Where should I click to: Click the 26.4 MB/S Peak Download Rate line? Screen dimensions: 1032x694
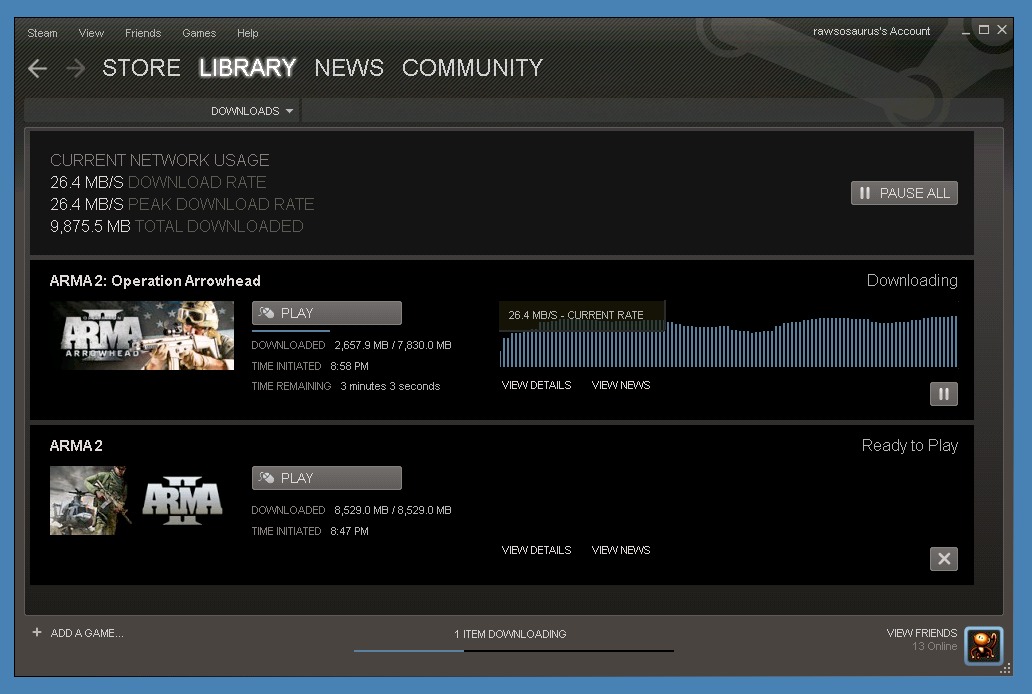coord(182,204)
